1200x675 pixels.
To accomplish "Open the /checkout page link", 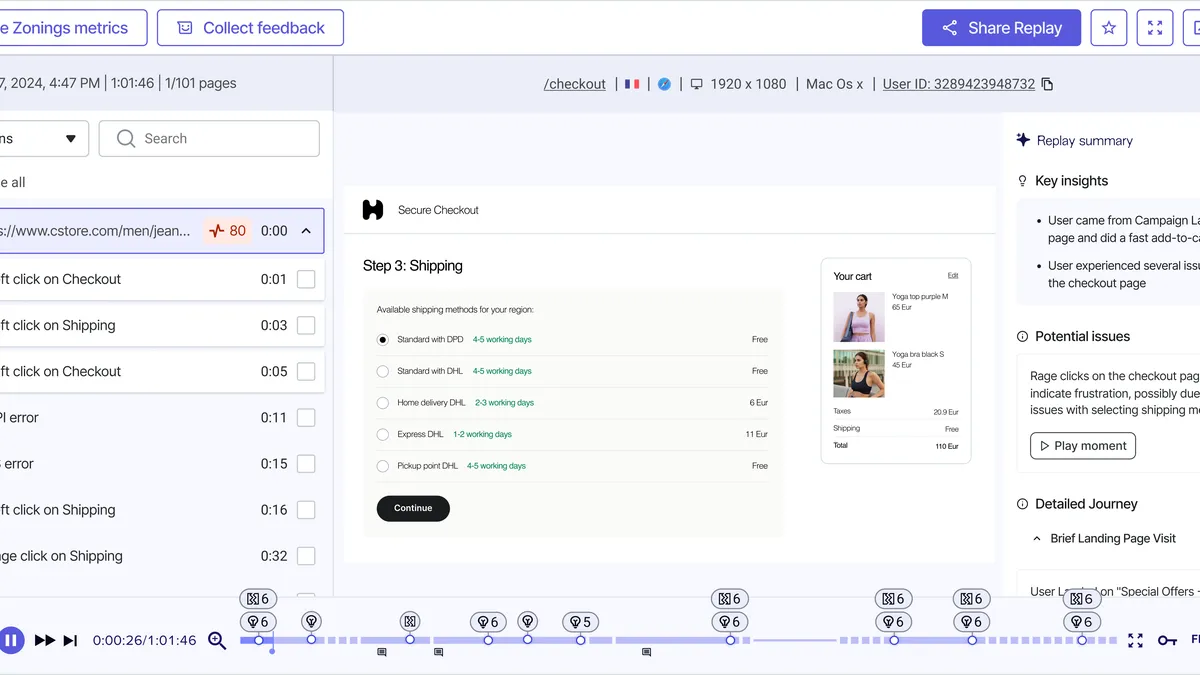I will pyautogui.click(x=575, y=84).
